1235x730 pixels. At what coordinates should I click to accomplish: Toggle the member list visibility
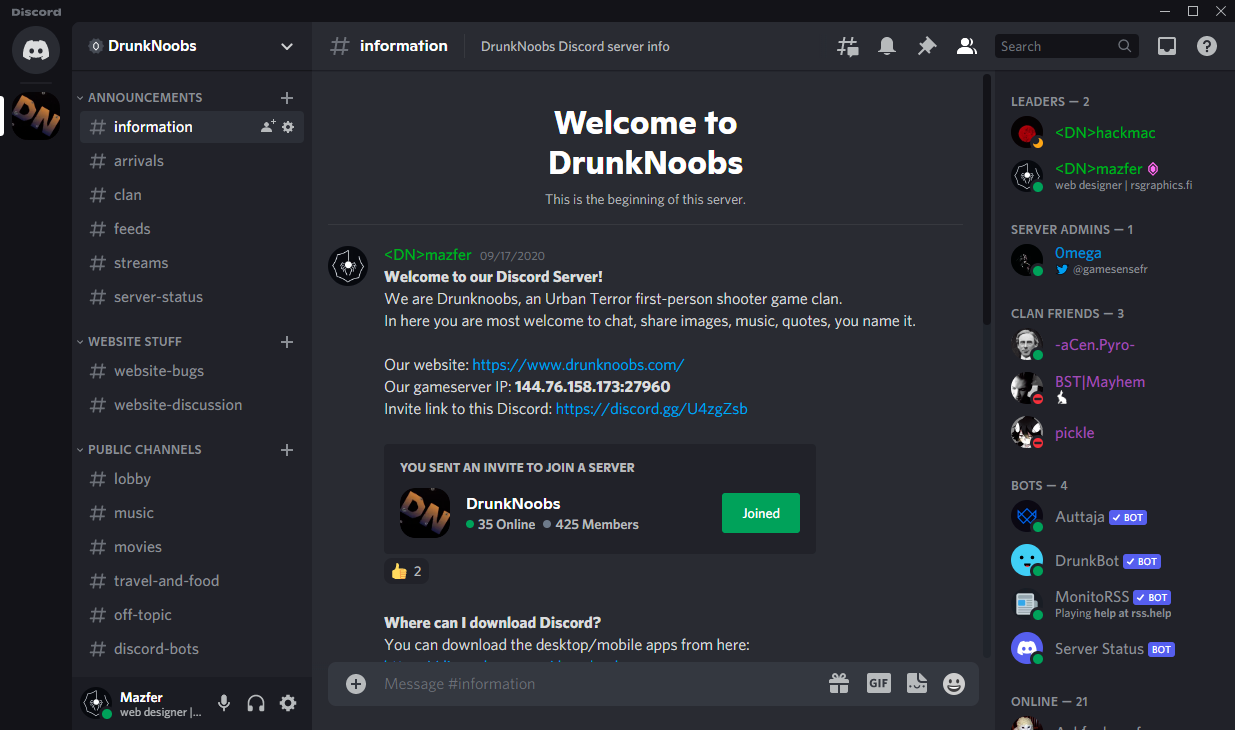(966, 46)
